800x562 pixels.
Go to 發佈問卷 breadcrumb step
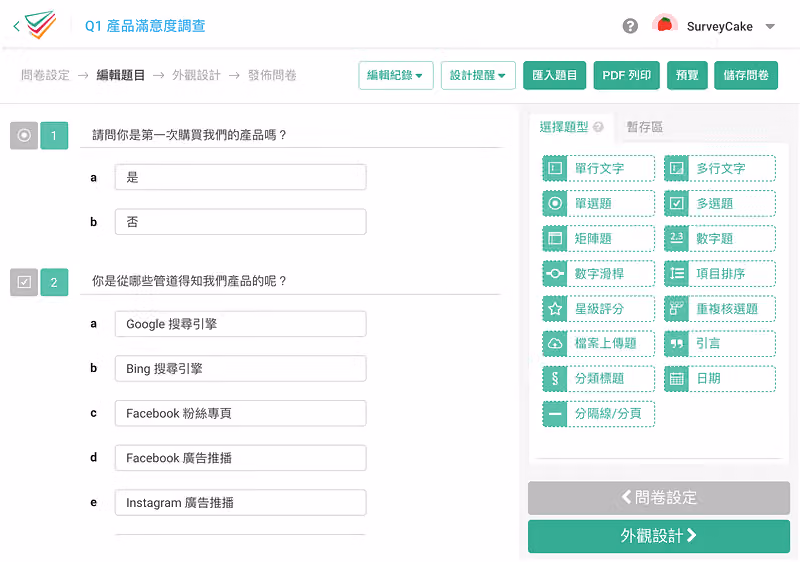pos(272,75)
